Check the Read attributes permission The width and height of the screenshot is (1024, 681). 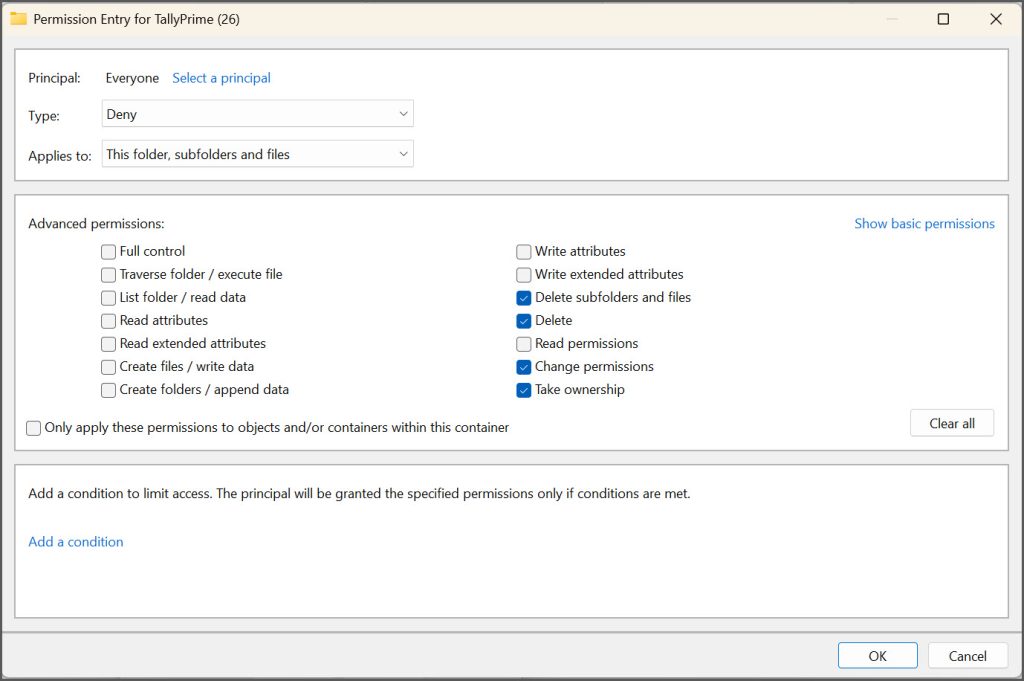[x=108, y=320]
